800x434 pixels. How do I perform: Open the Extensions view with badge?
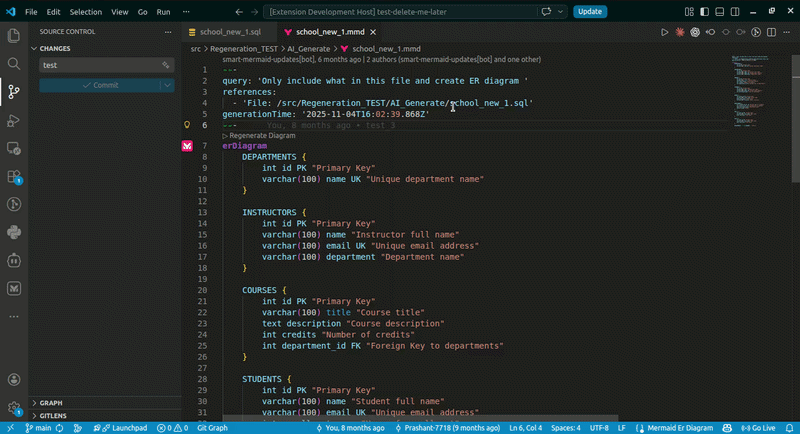point(14,176)
